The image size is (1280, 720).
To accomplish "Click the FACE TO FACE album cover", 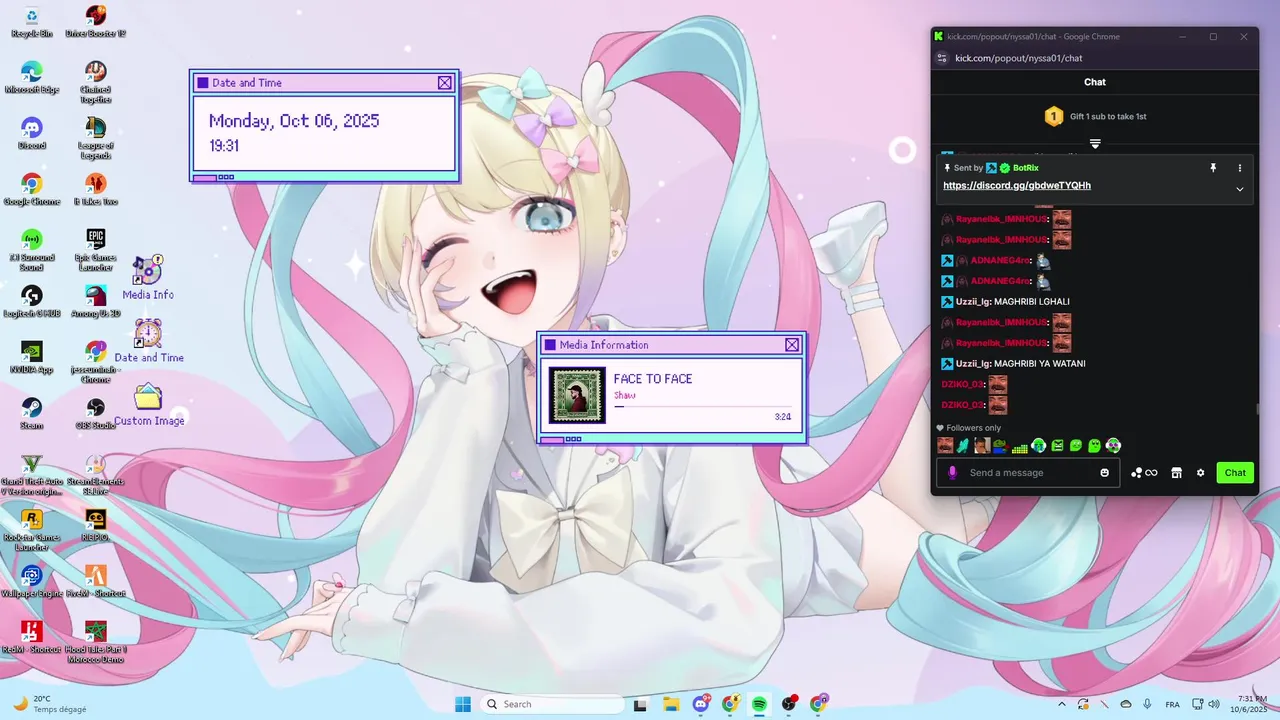I will click(x=577, y=395).
